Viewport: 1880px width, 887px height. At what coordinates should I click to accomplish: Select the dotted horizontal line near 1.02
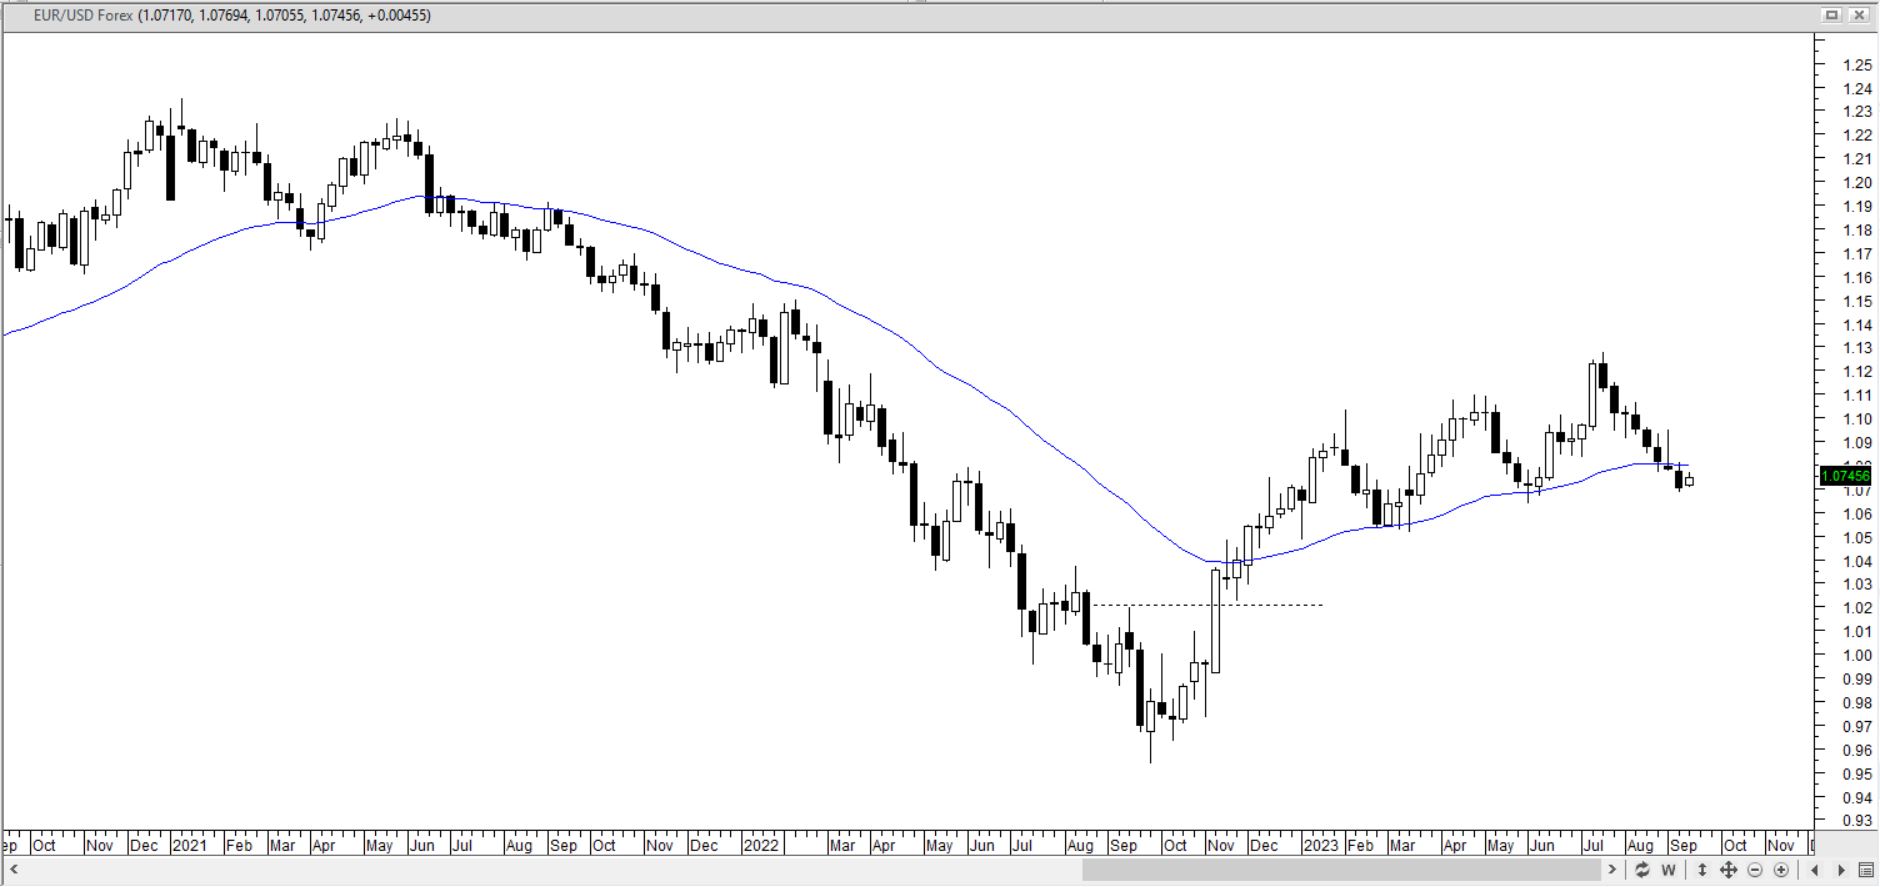1250,605
